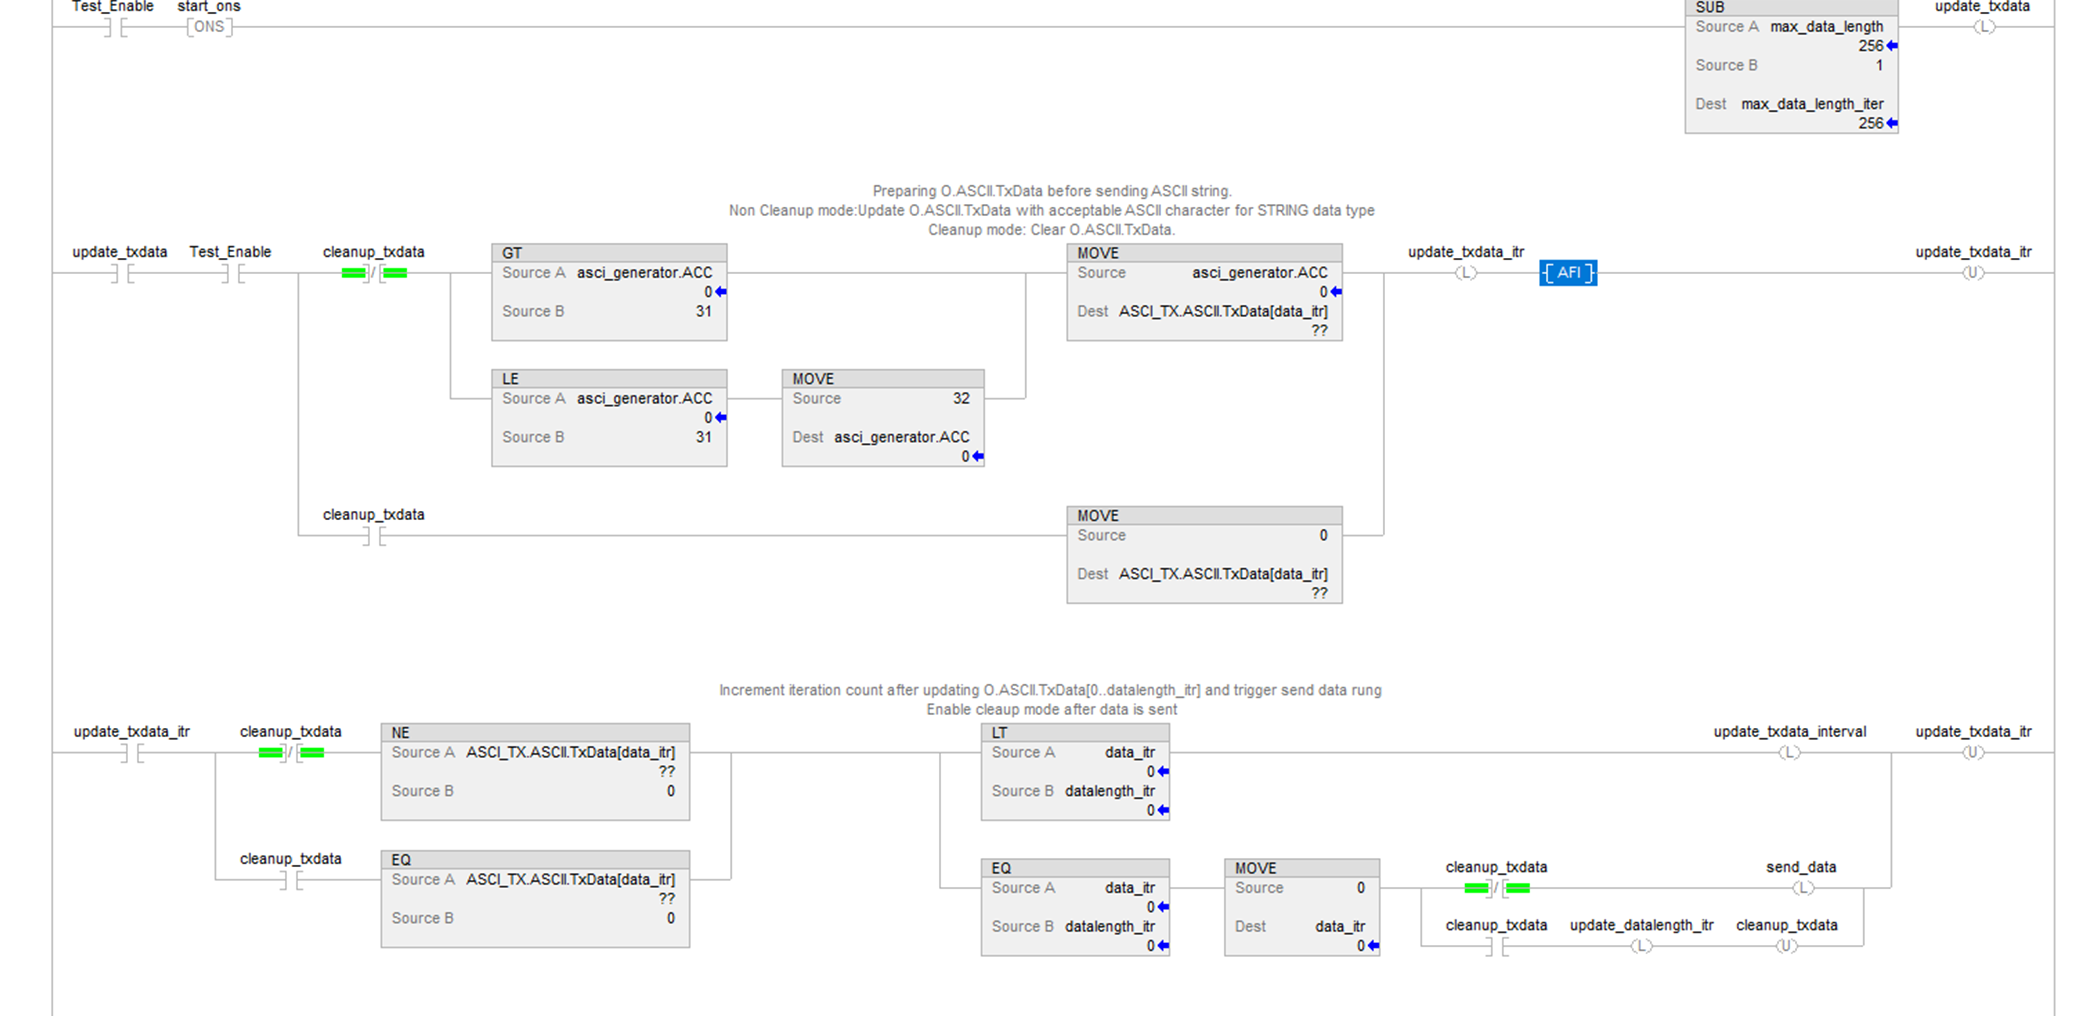Select the NE instruction block header
The height and width of the screenshot is (1016, 2074).
pos(535,733)
